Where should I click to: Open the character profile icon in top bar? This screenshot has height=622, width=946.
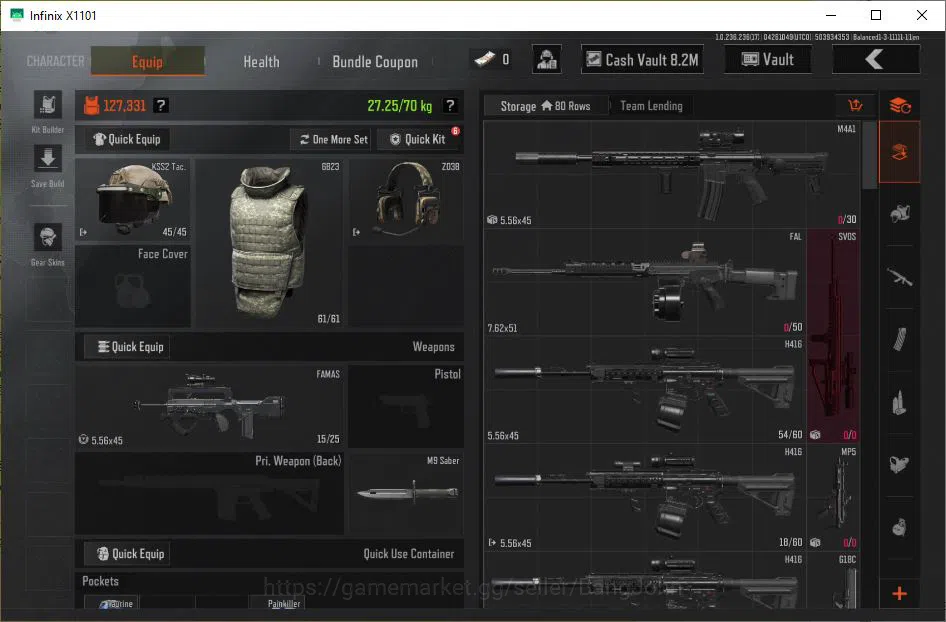547,59
